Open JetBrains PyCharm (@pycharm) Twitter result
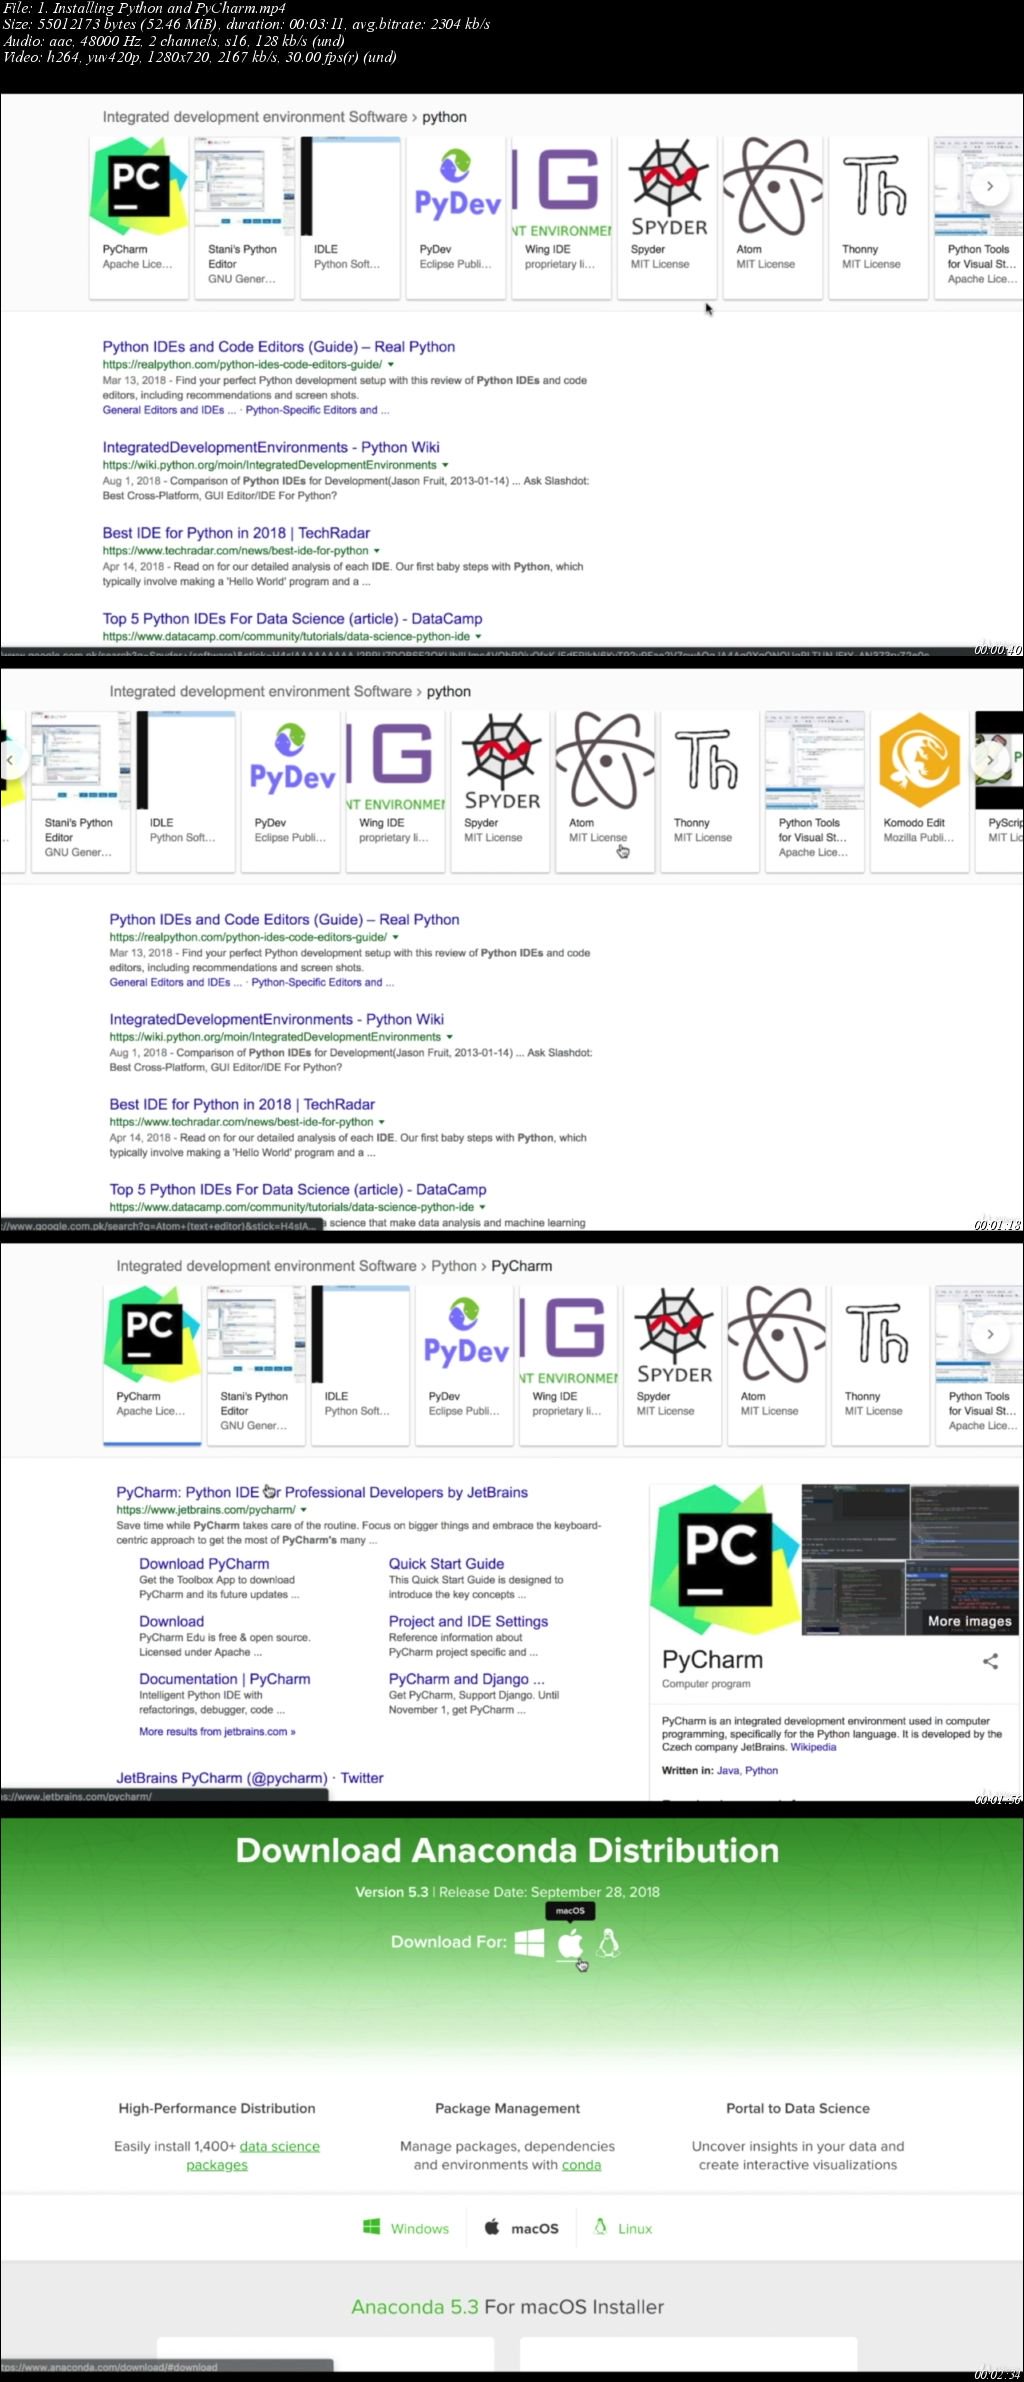This screenshot has width=1024, height=2382. coord(250,1778)
